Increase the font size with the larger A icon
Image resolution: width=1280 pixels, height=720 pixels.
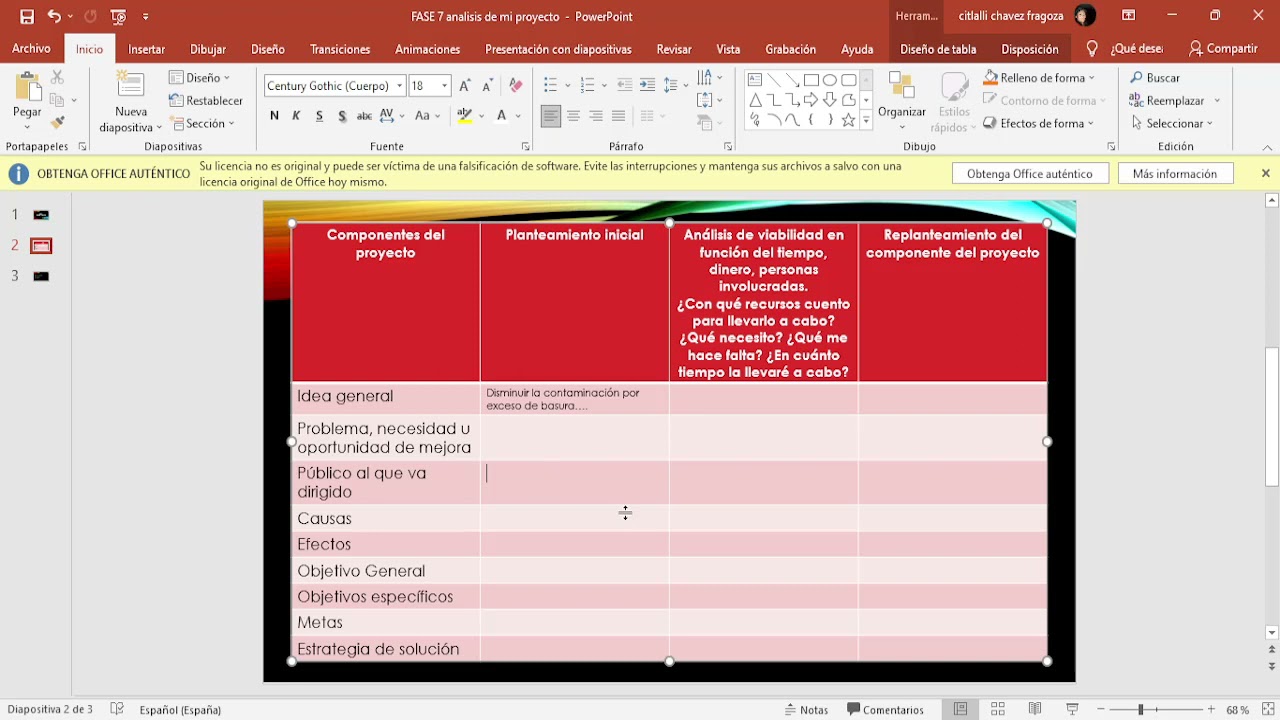pyautogui.click(x=465, y=86)
